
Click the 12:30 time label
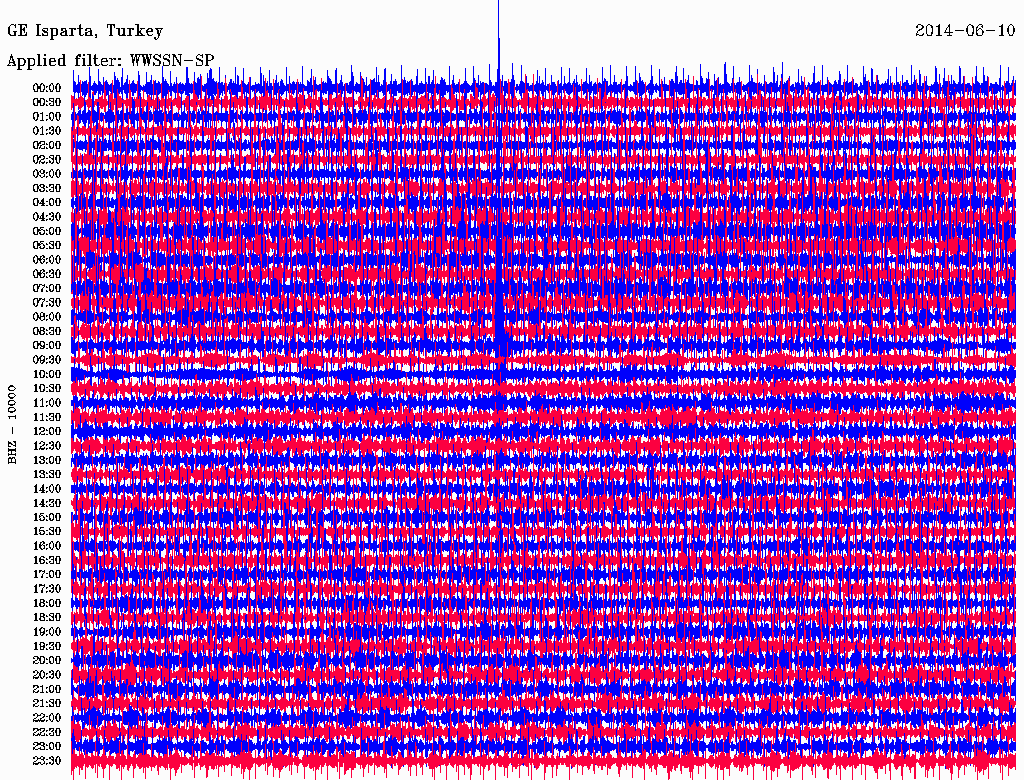pyautogui.click(x=47, y=446)
